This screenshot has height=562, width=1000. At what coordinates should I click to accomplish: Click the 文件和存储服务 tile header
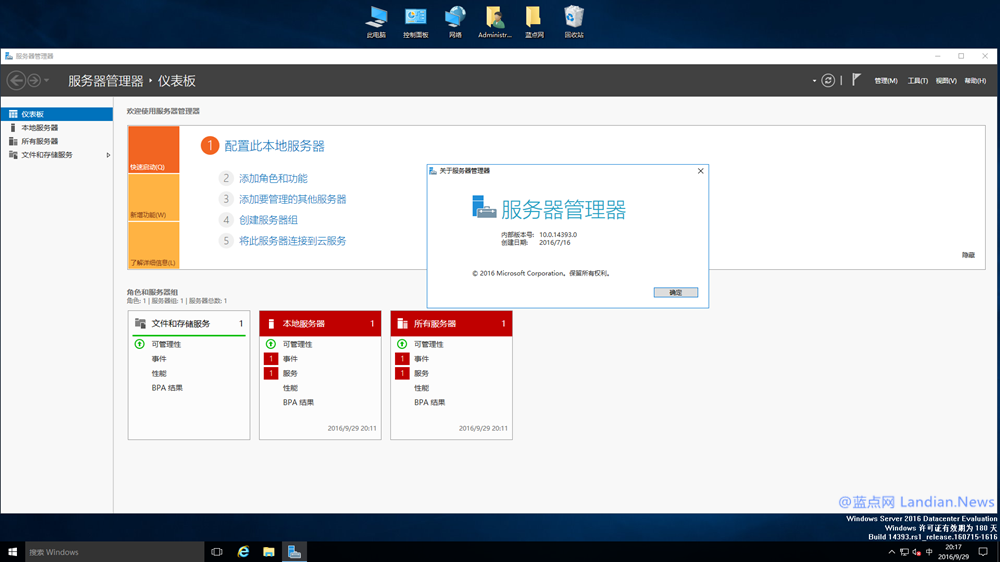[189, 323]
